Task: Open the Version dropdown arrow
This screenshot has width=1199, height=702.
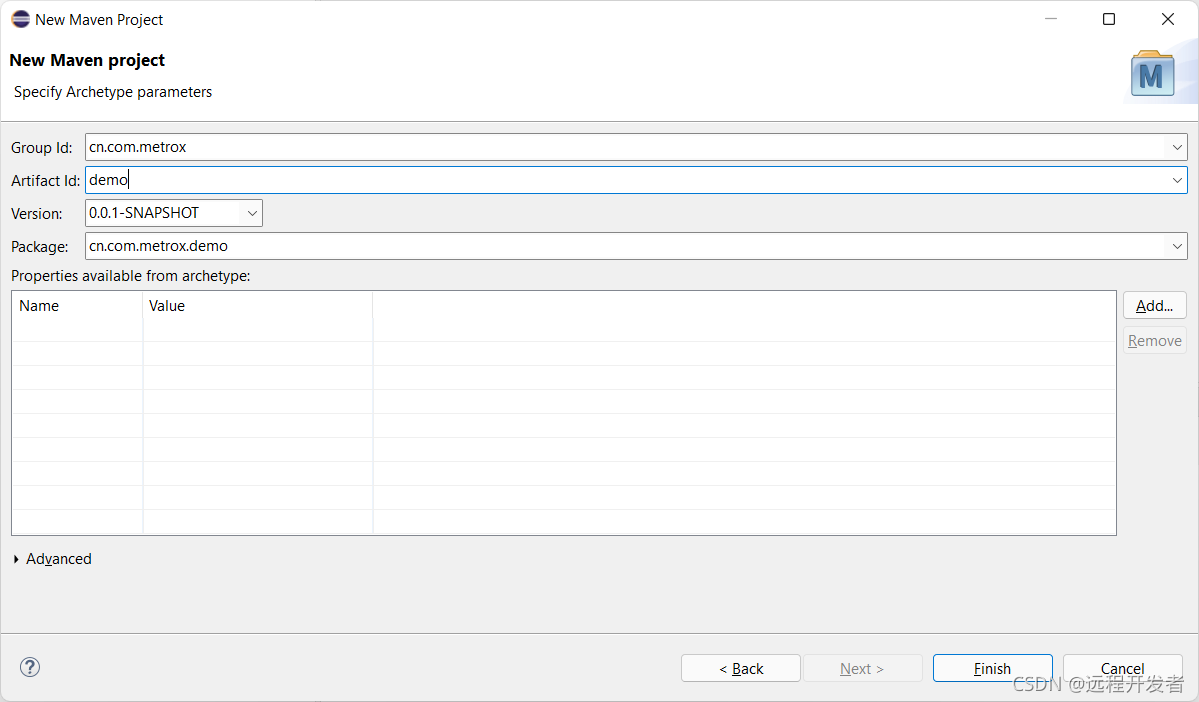Action: 252,213
